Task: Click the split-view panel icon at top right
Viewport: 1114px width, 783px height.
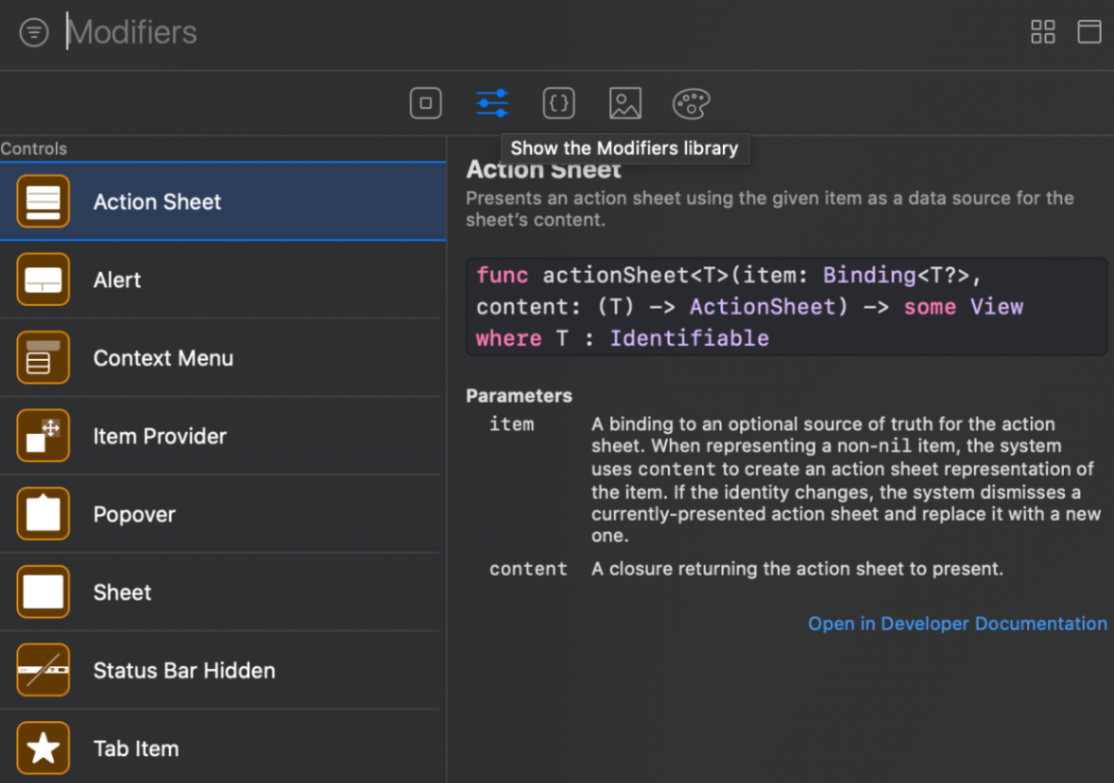Action: 1090,32
